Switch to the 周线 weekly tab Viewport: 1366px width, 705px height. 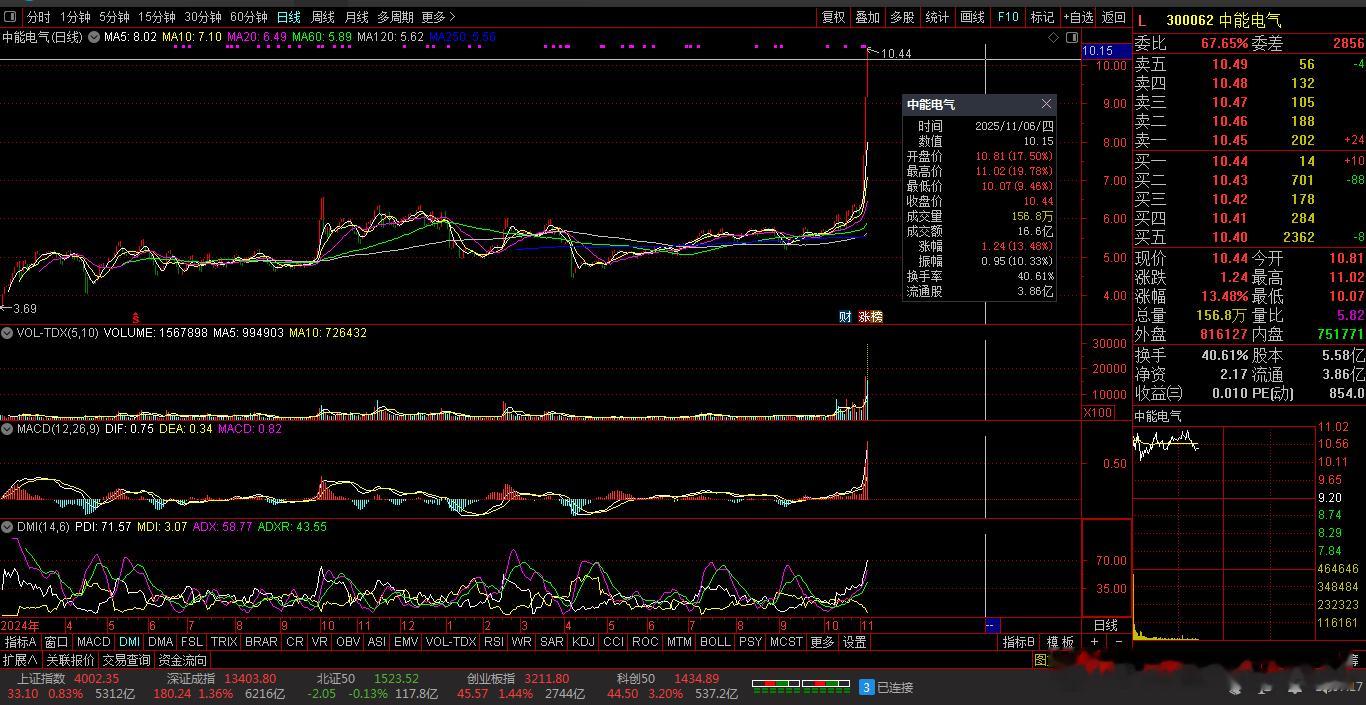(322, 17)
